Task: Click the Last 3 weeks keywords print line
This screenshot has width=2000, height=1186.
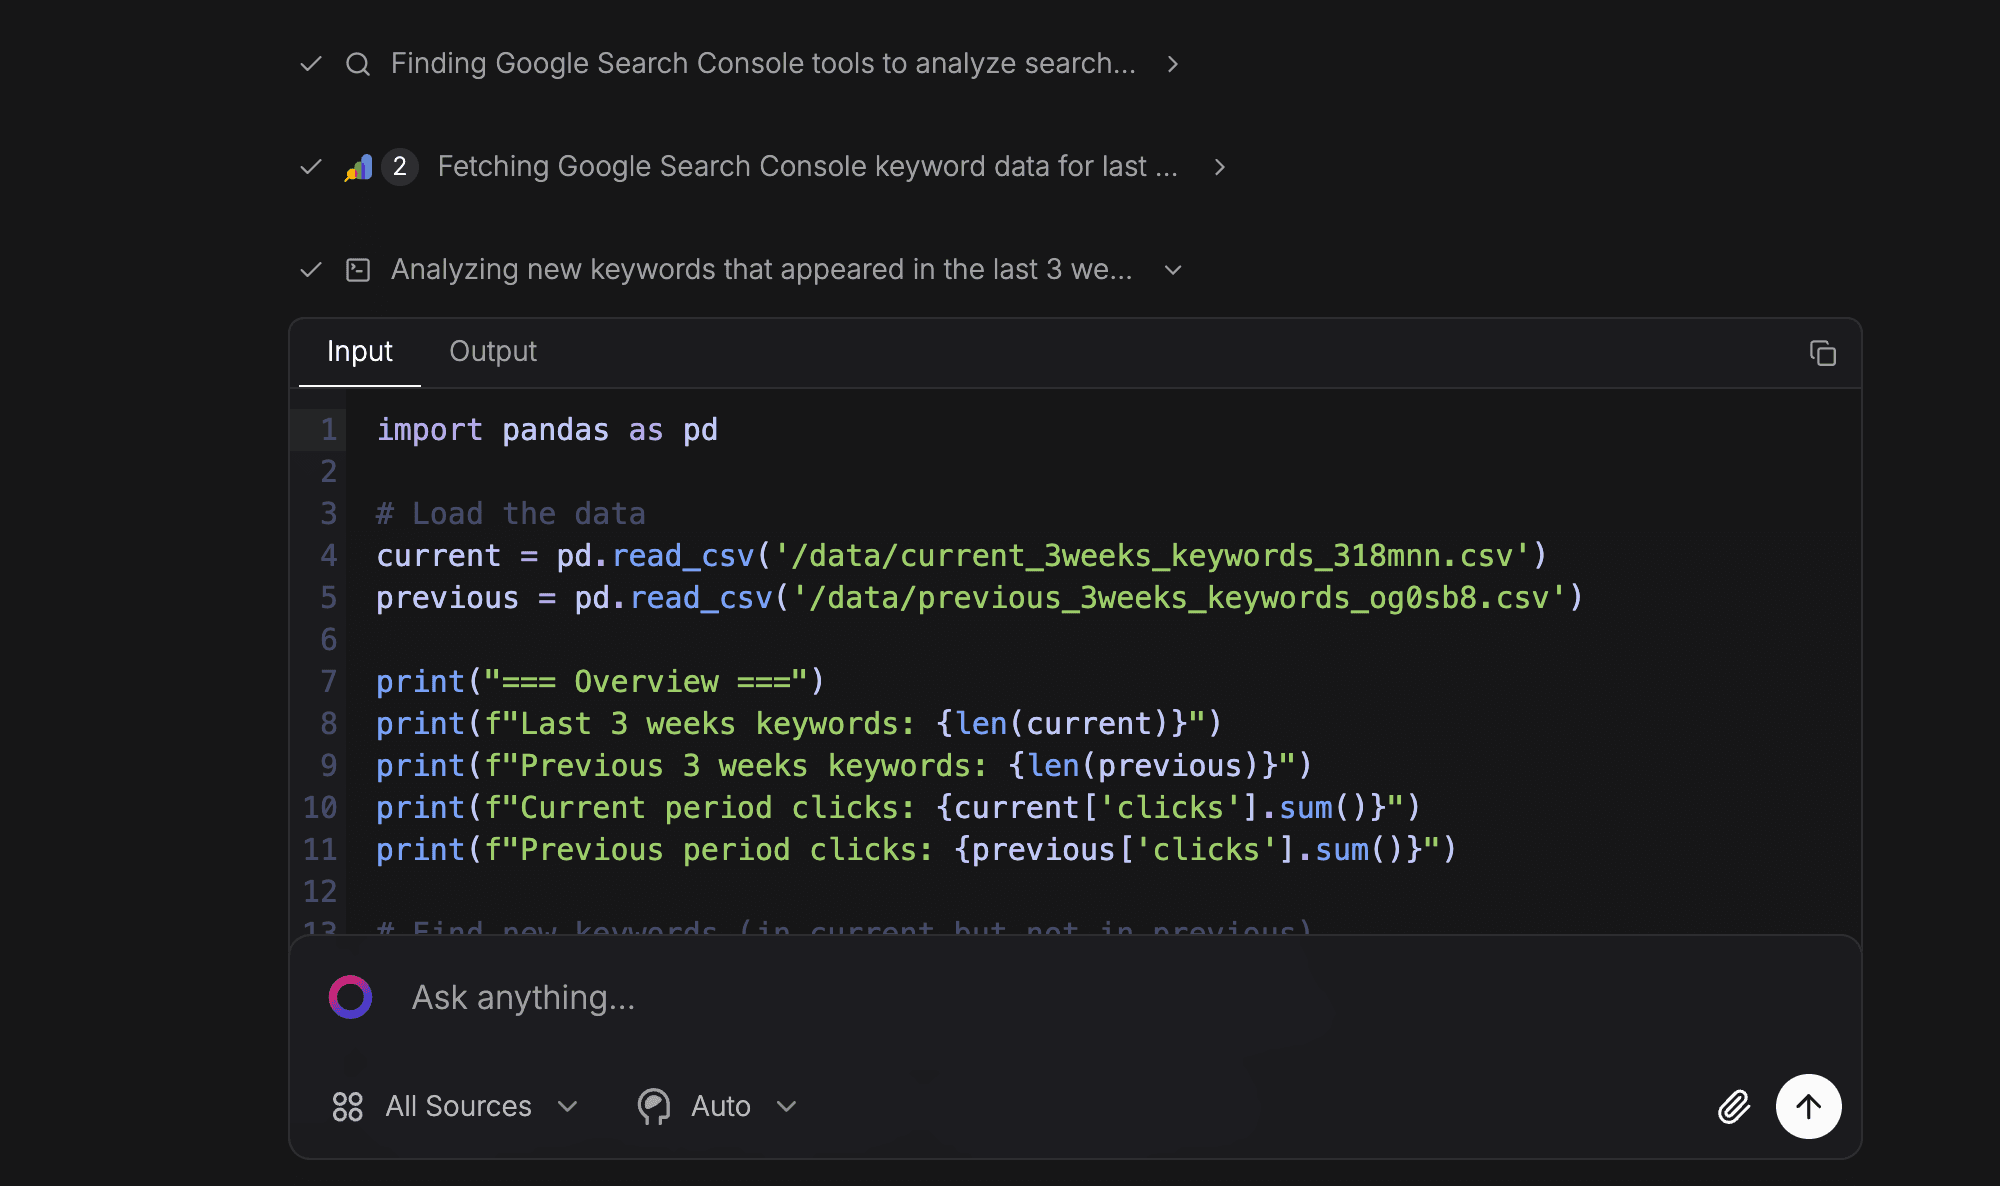Action: [799, 724]
